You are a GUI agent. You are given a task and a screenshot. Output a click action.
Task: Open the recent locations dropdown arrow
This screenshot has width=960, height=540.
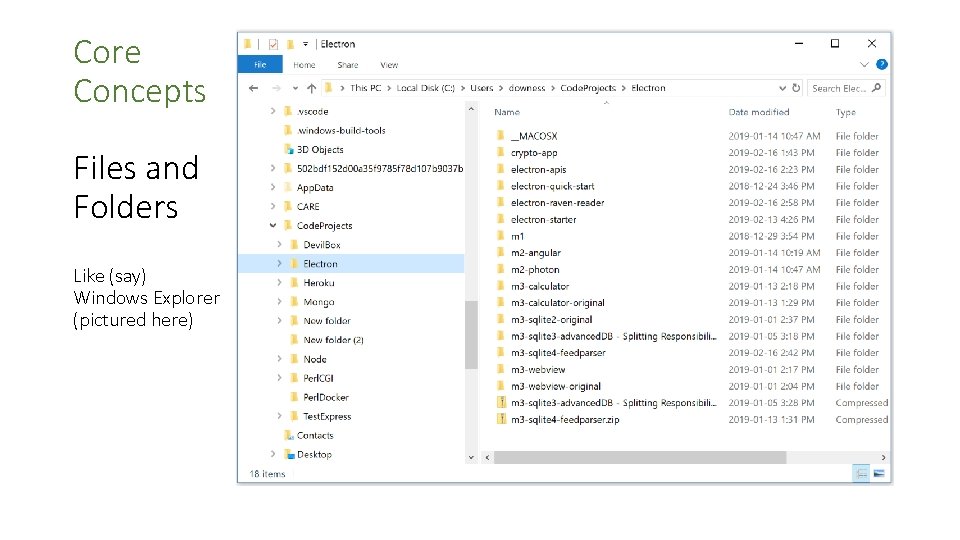coord(295,88)
